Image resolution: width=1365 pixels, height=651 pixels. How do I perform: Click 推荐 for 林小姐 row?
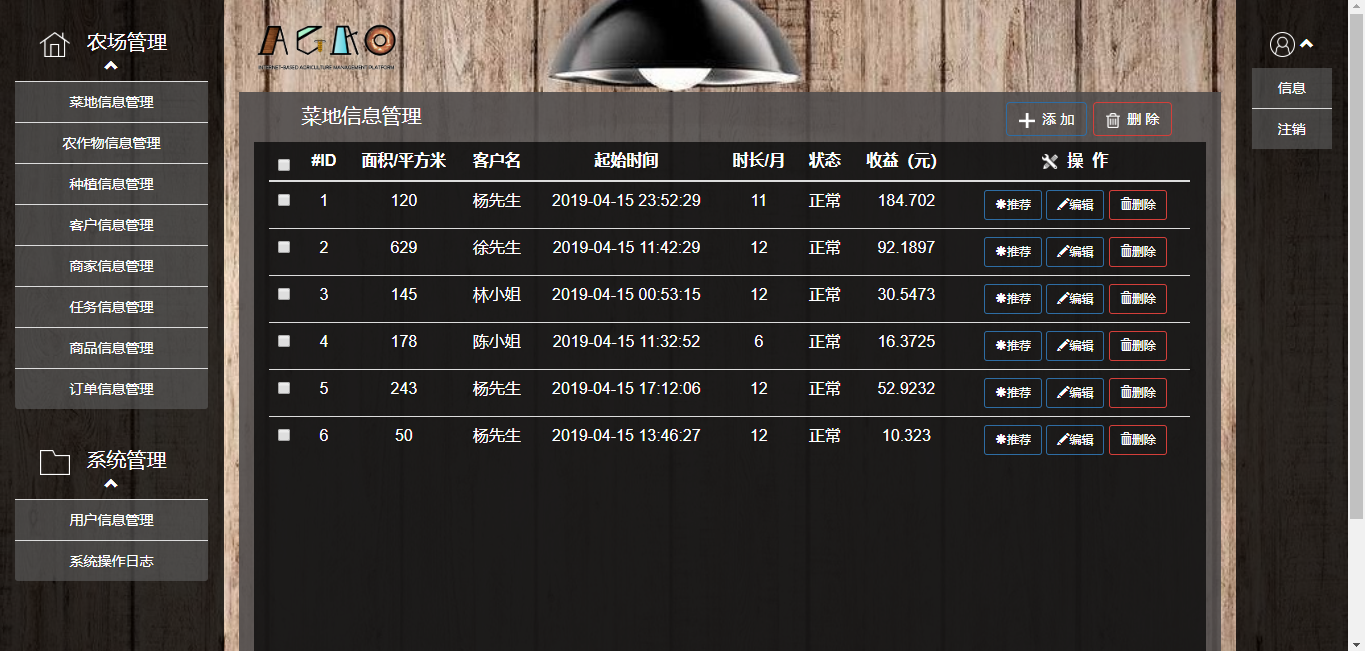pyautogui.click(x=1013, y=299)
